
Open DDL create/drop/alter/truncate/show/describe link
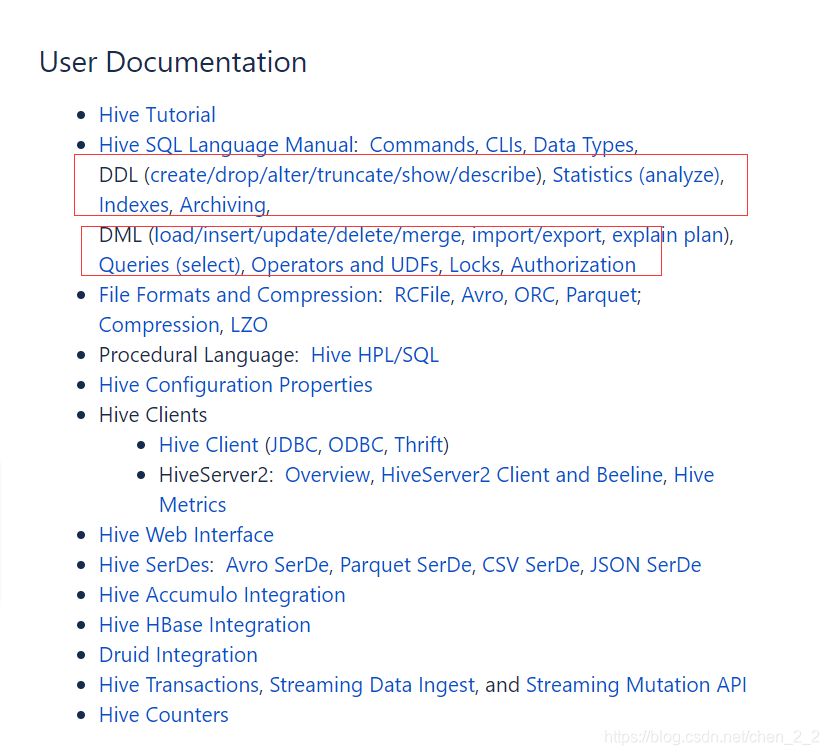(x=343, y=175)
